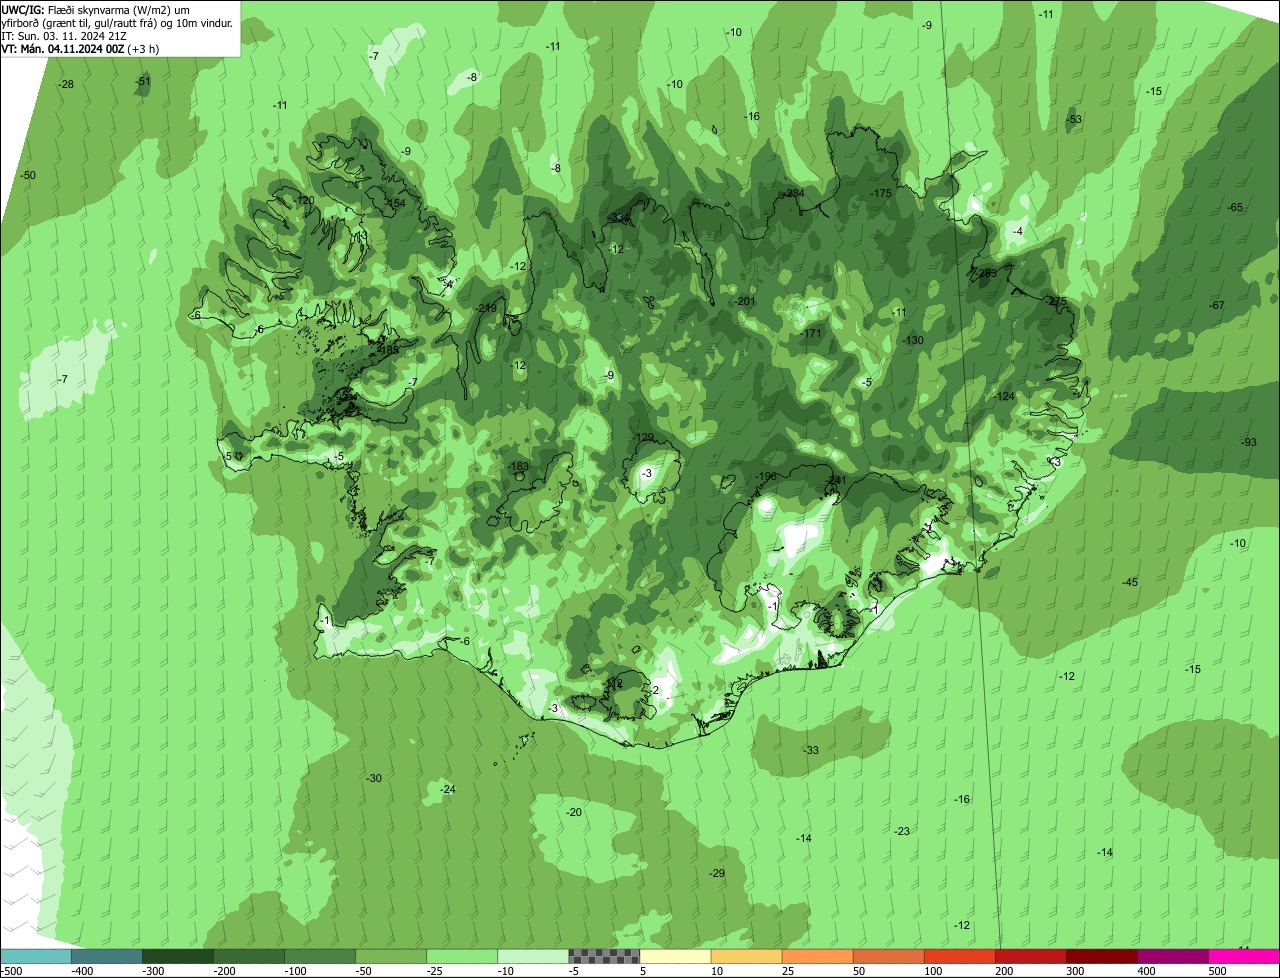The width and height of the screenshot is (1280, 978).
Task: Click the orange 25 to 50 legend swatch
Action: pyautogui.click(x=817, y=956)
